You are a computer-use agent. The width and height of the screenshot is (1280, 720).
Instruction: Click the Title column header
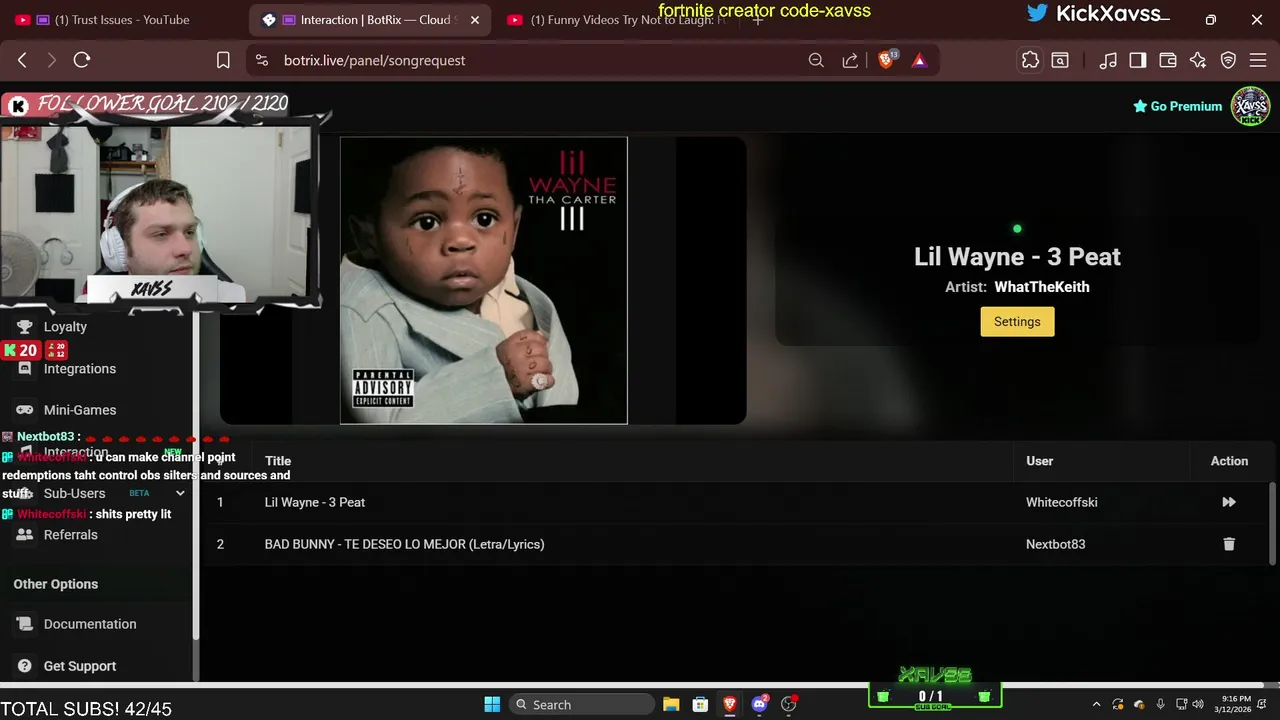(x=278, y=461)
